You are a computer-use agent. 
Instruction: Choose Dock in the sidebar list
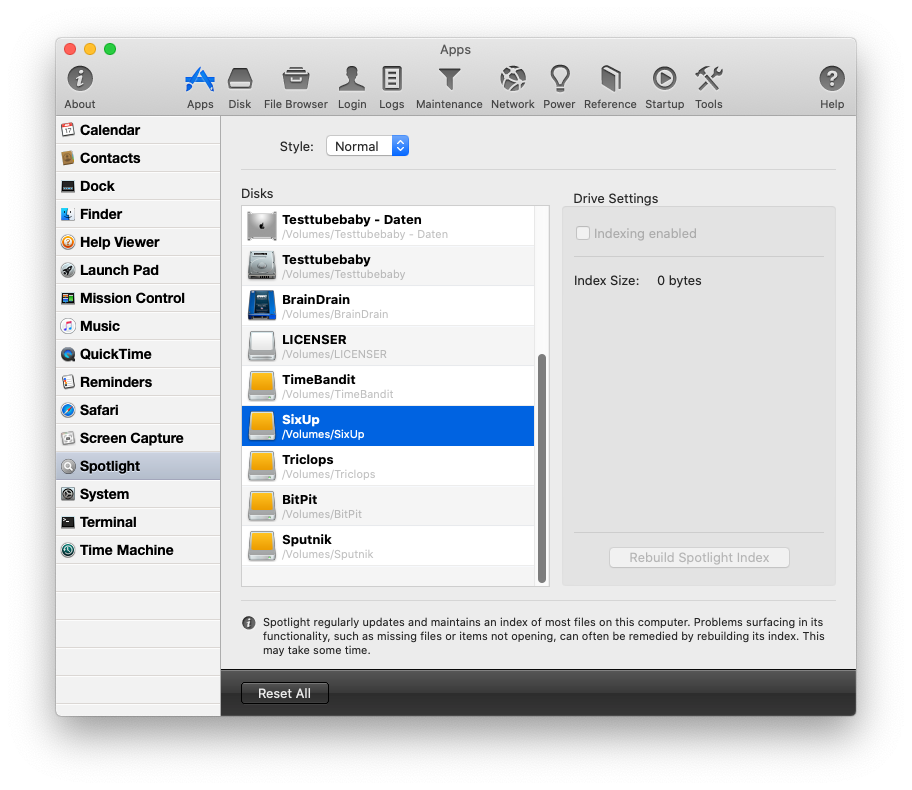[138, 186]
